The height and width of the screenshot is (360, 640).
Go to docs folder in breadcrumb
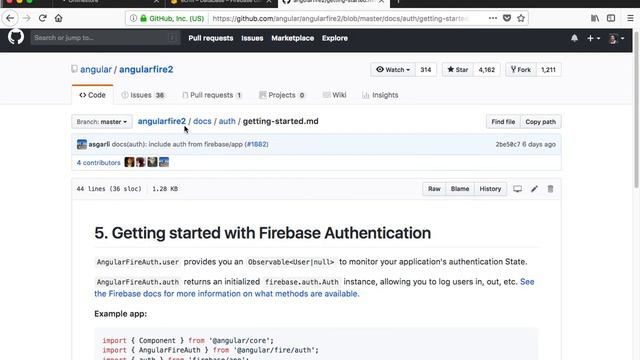pyautogui.click(x=202, y=121)
